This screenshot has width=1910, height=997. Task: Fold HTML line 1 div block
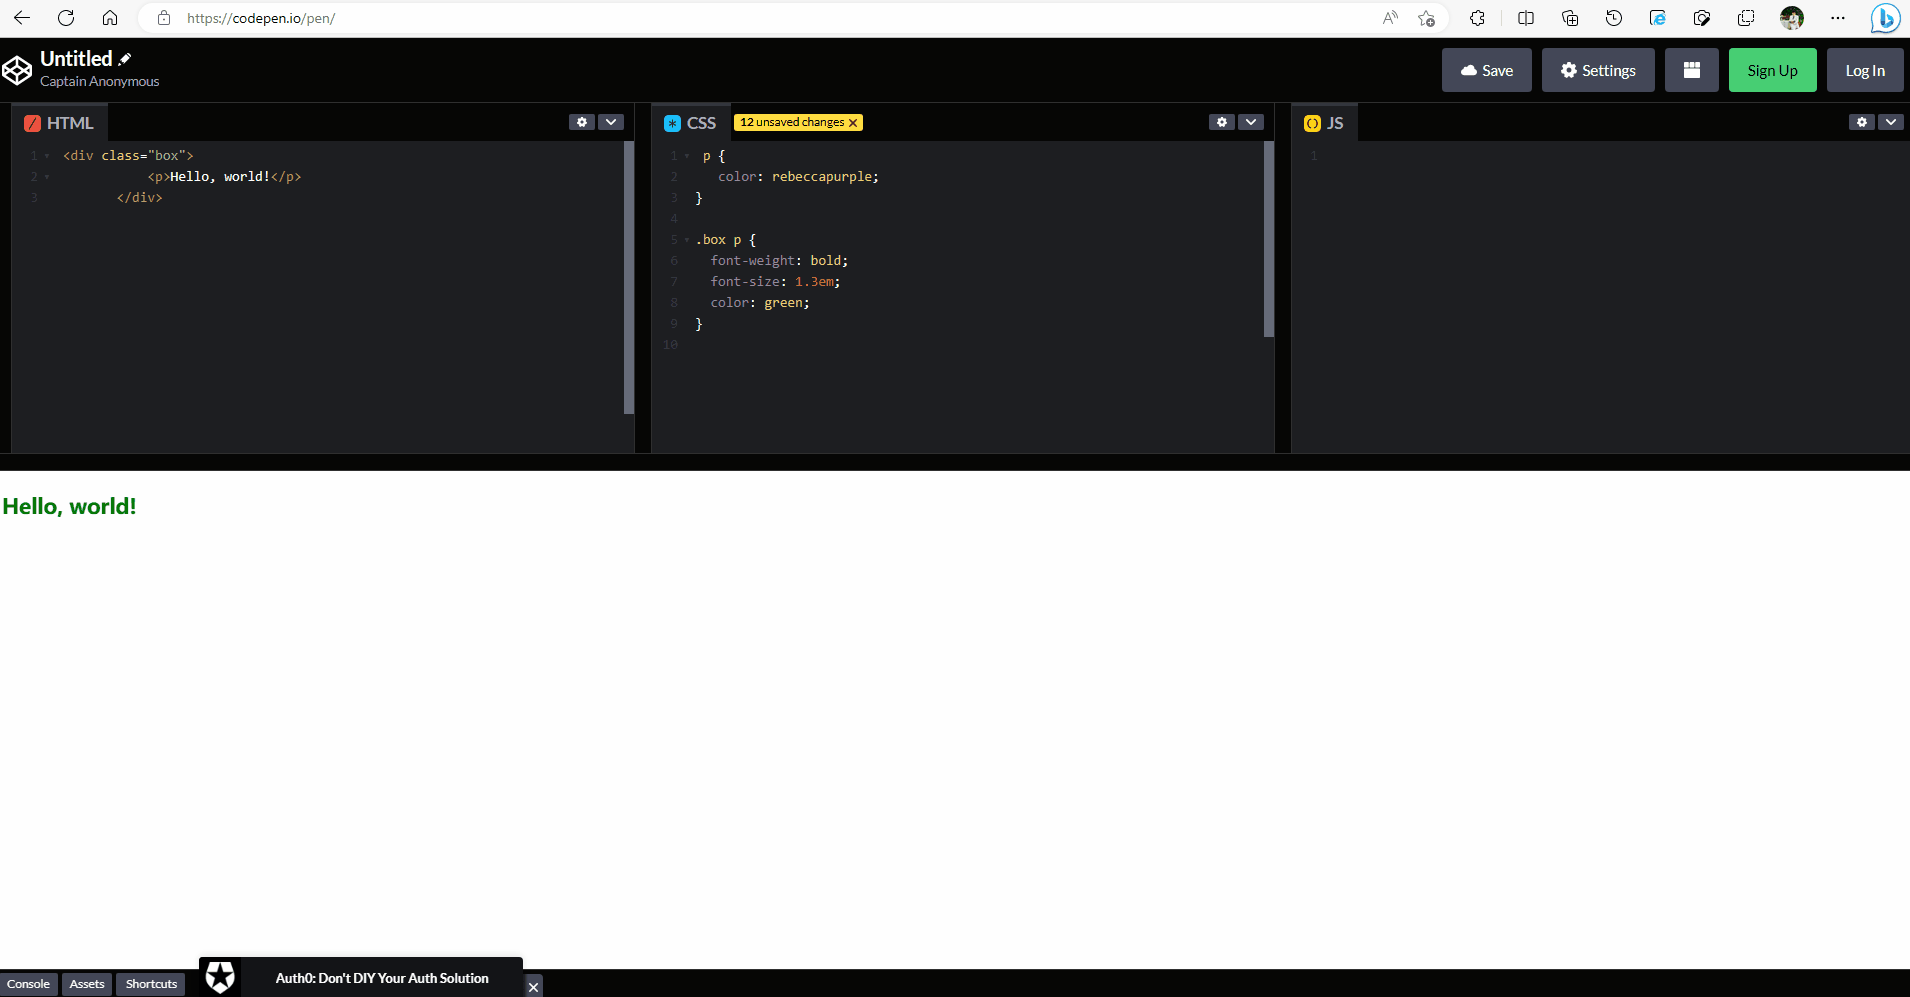(47, 156)
